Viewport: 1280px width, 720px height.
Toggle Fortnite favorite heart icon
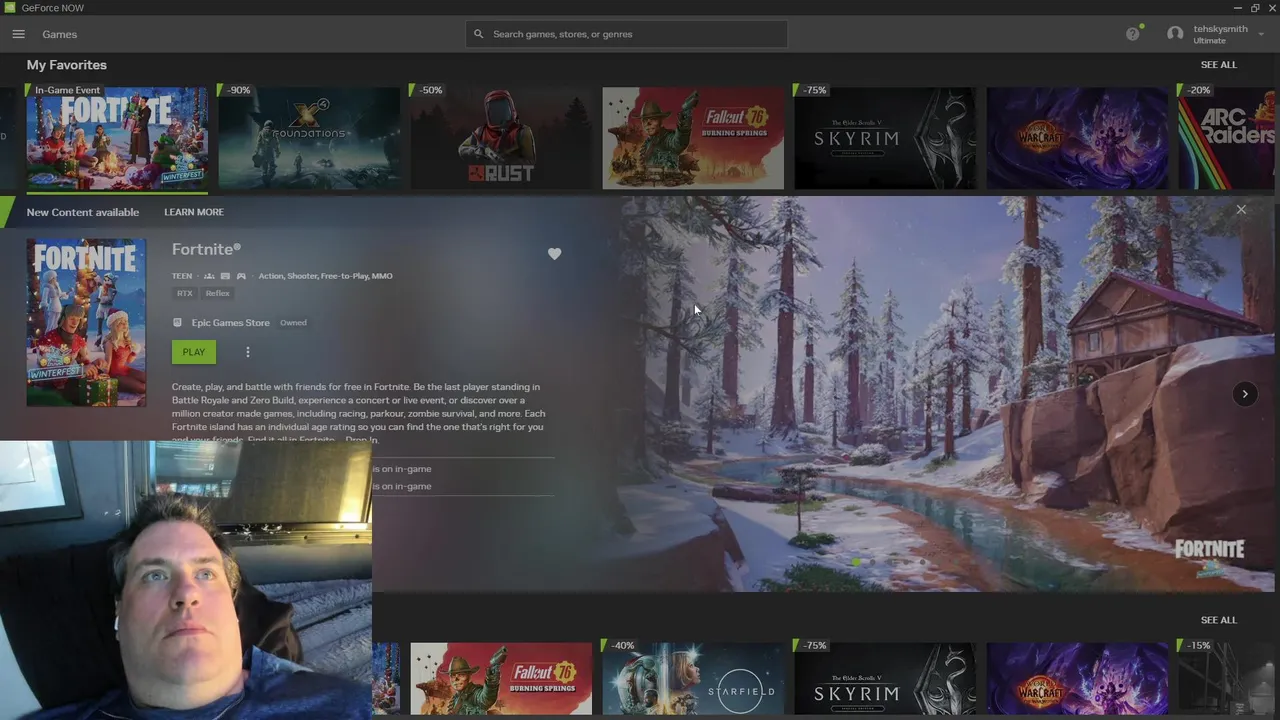click(554, 254)
